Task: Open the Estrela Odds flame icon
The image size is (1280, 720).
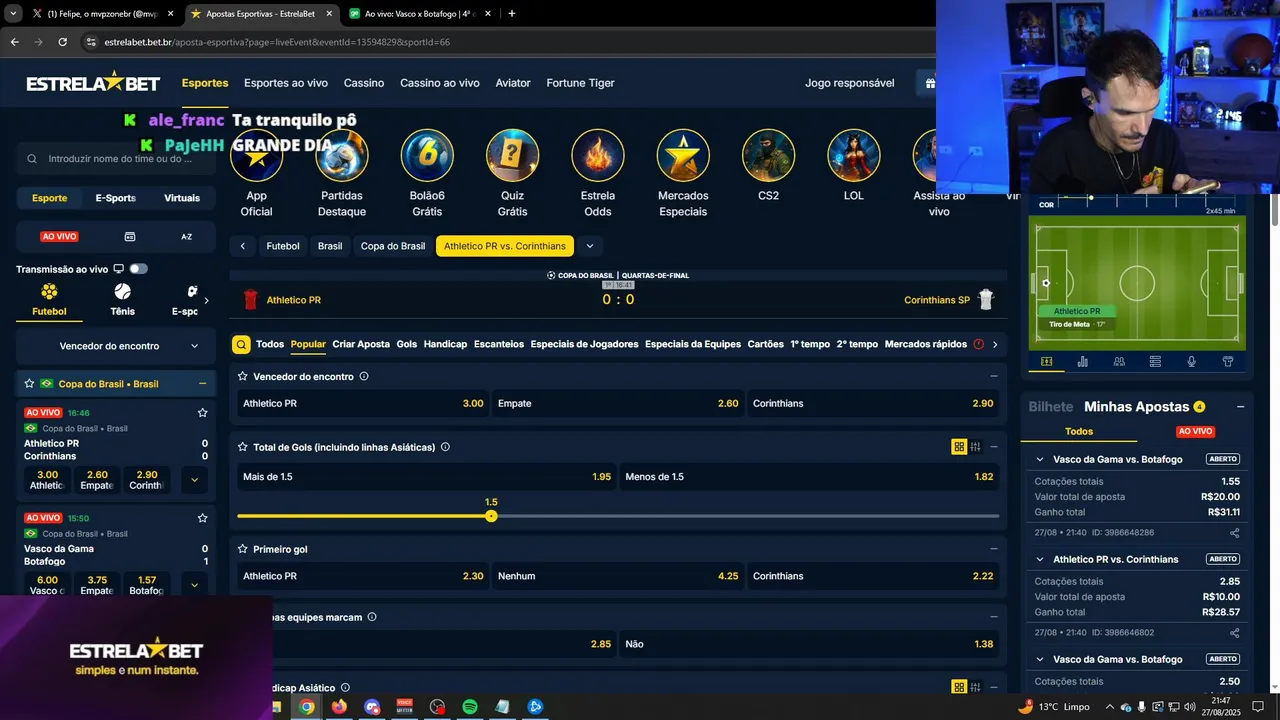Action: [x=598, y=157]
